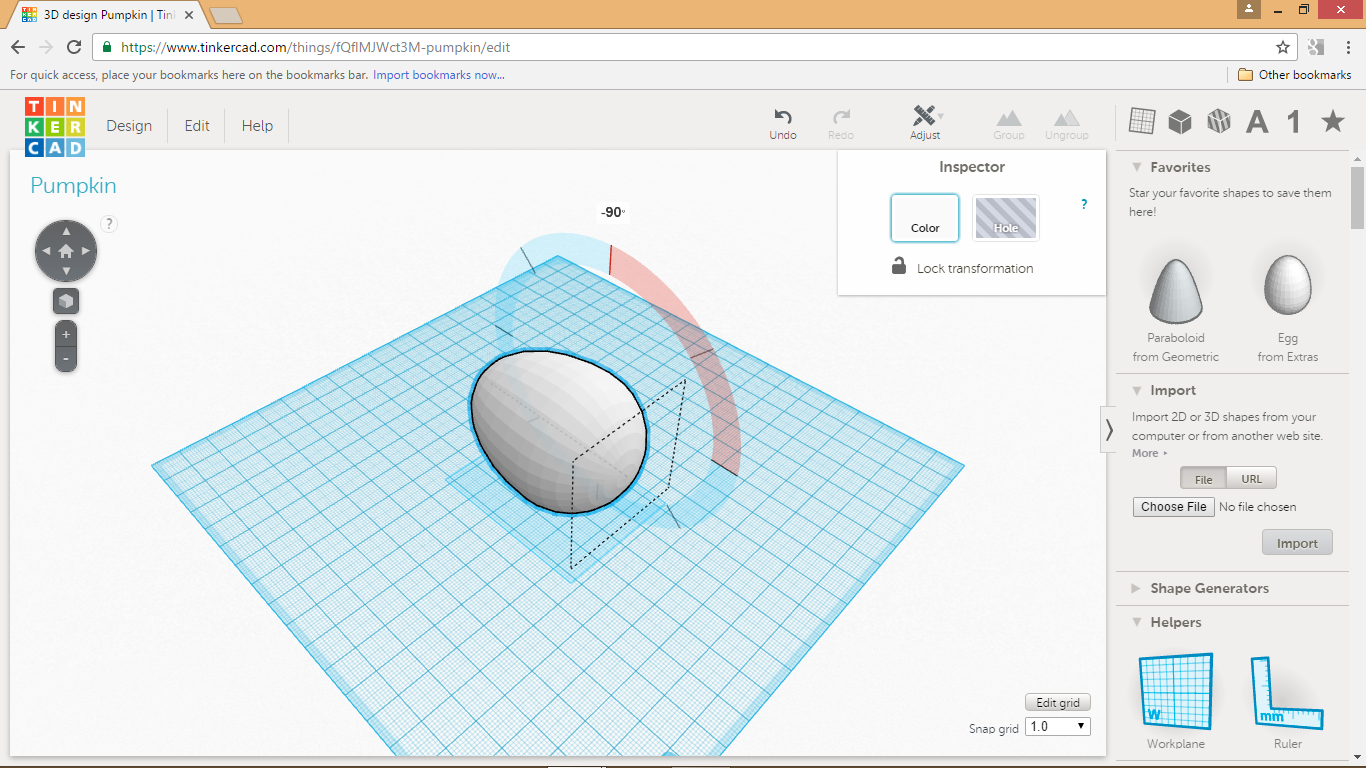This screenshot has height=768, width=1366.
Task: Open the Edit menu
Action: pyautogui.click(x=196, y=125)
